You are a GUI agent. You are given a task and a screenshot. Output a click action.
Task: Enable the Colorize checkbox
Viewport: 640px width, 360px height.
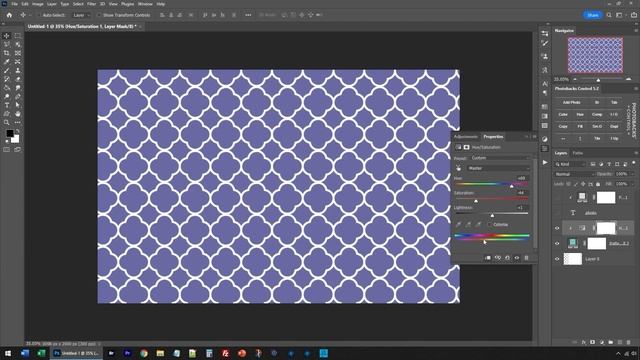(x=490, y=224)
